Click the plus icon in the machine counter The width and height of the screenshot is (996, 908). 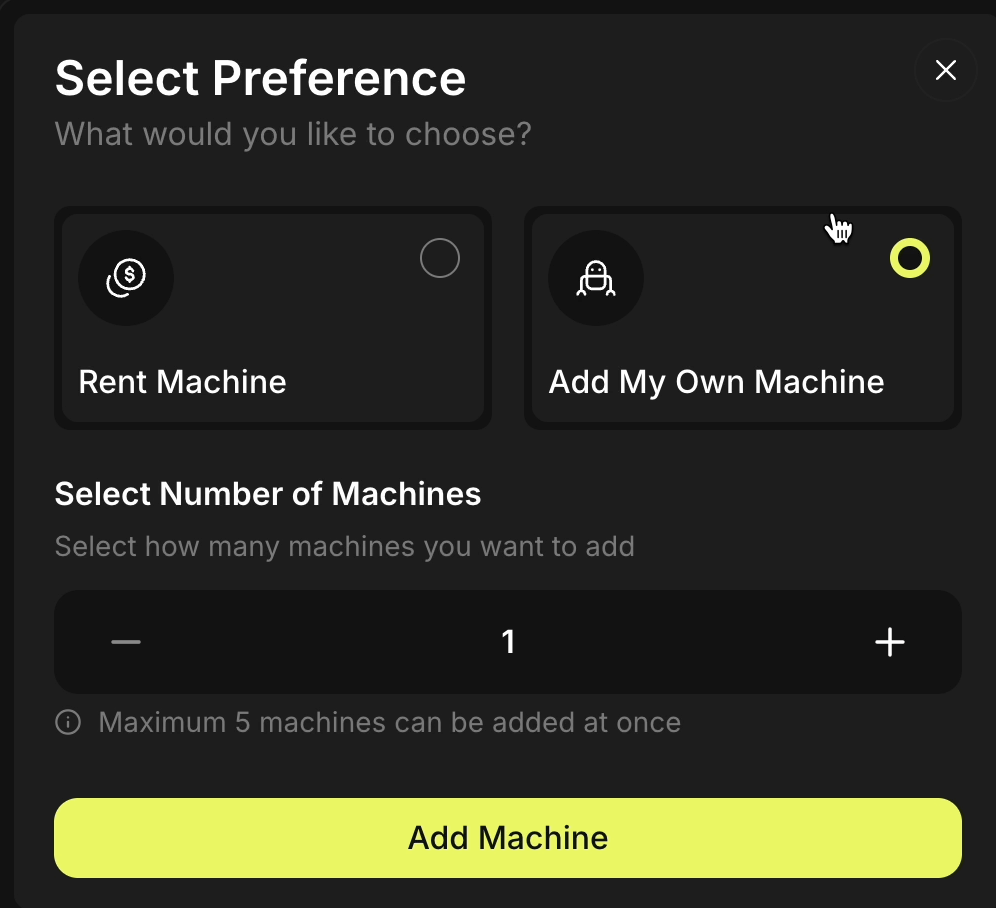coord(889,642)
